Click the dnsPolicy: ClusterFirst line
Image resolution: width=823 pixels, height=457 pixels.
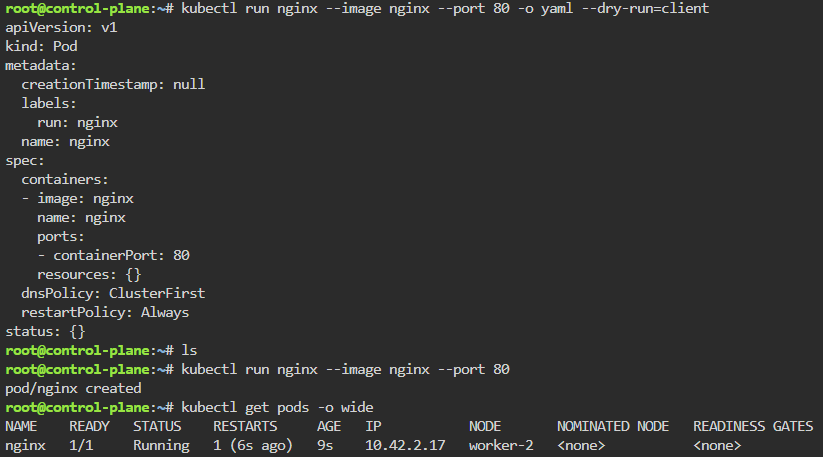point(113,293)
